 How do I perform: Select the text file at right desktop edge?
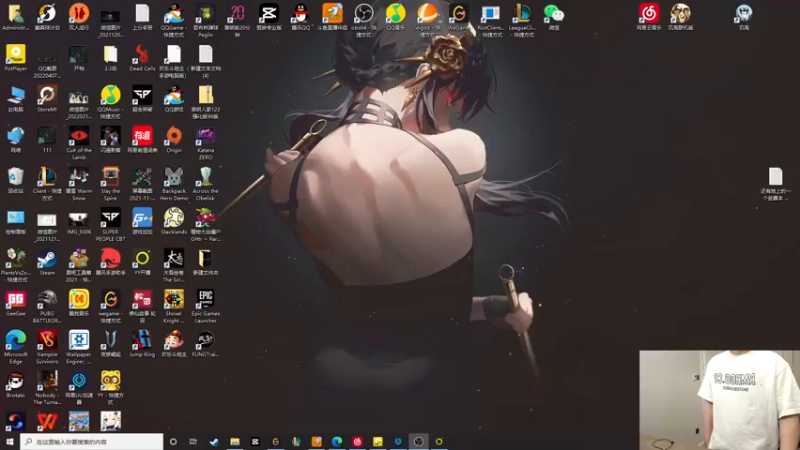[776, 177]
